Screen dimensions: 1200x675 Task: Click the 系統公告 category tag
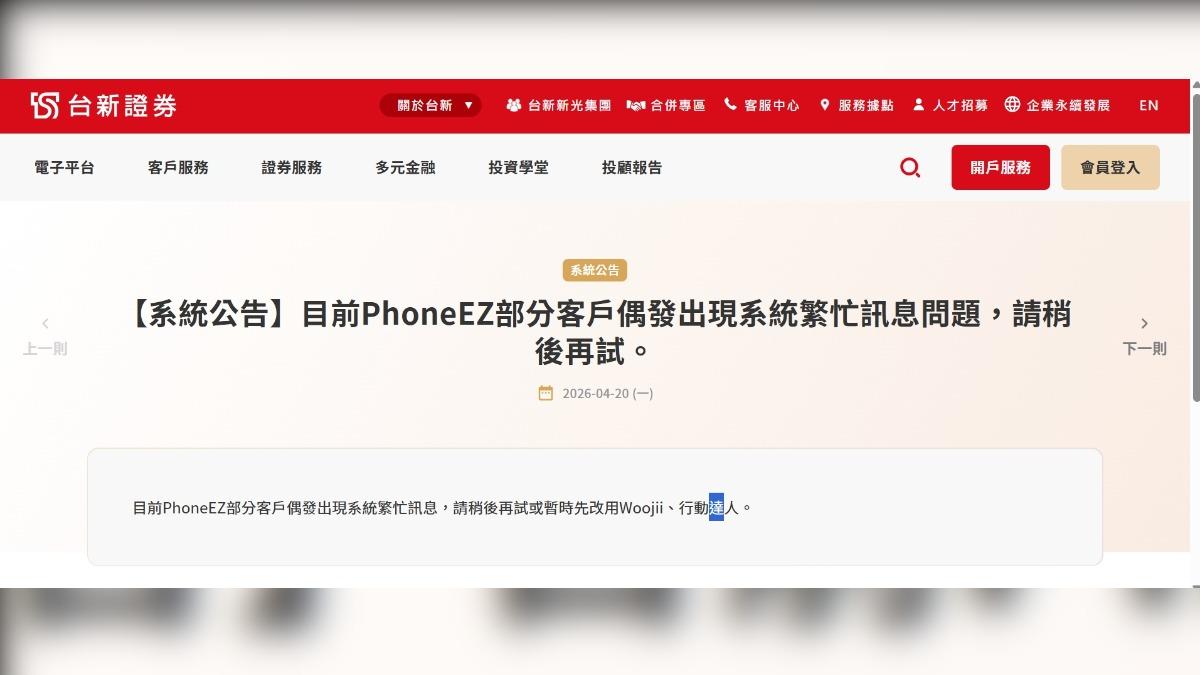(x=595, y=270)
